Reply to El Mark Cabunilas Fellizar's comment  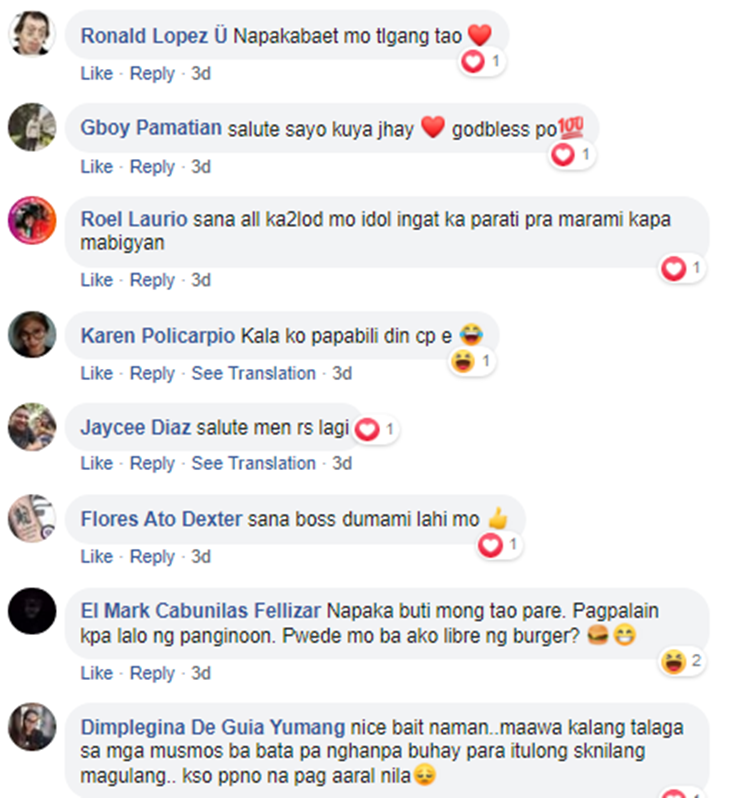tap(152, 673)
